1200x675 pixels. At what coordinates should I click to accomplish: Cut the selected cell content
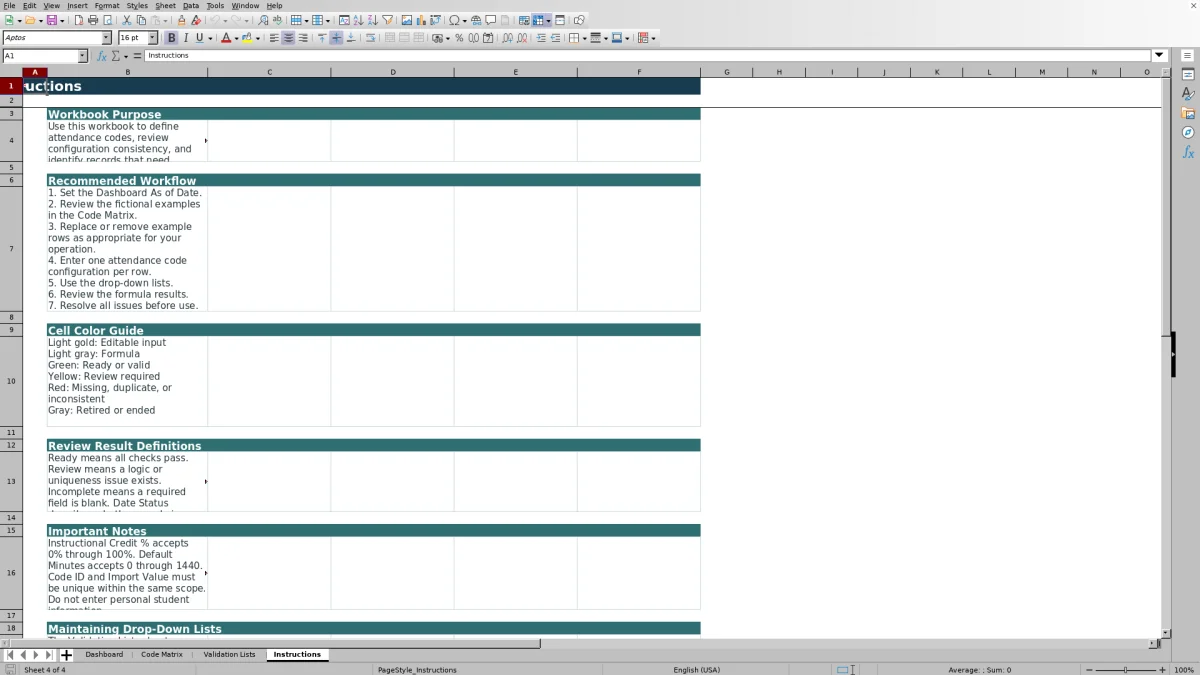click(x=127, y=20)
